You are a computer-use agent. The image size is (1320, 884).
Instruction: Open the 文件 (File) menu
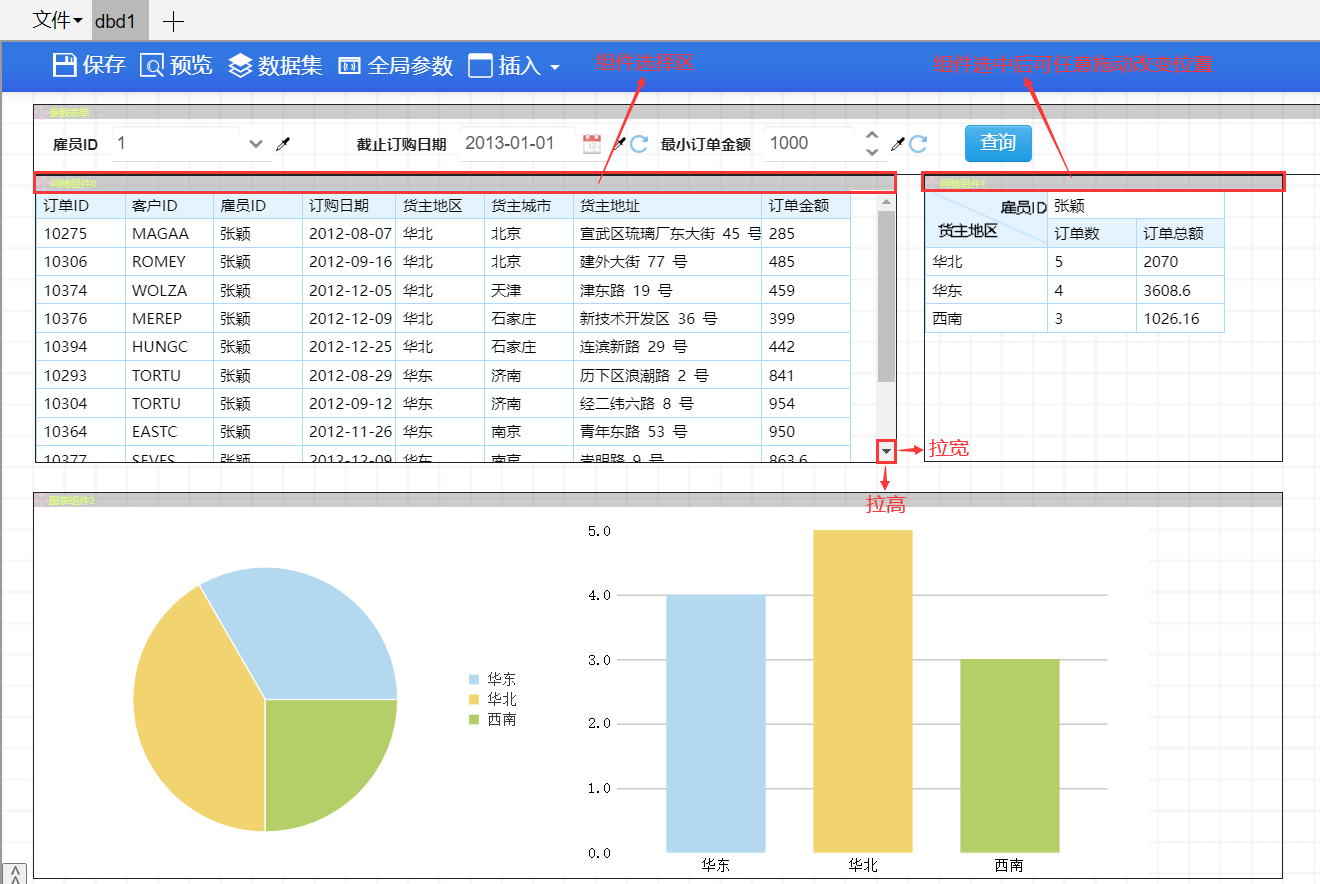57,20
